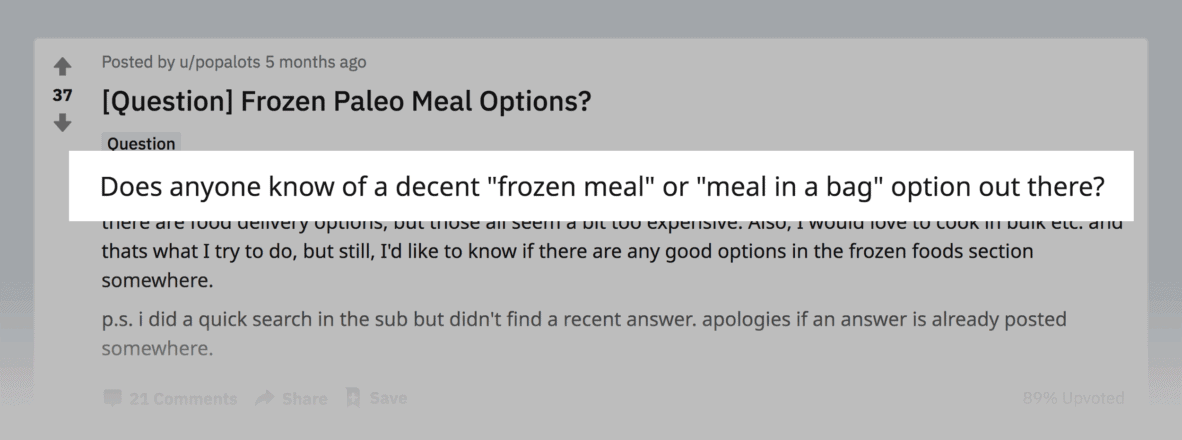Viewport: 1182px width, 440px height.
Task: Click the save bookmark icon
Action: tap(353, 397)
